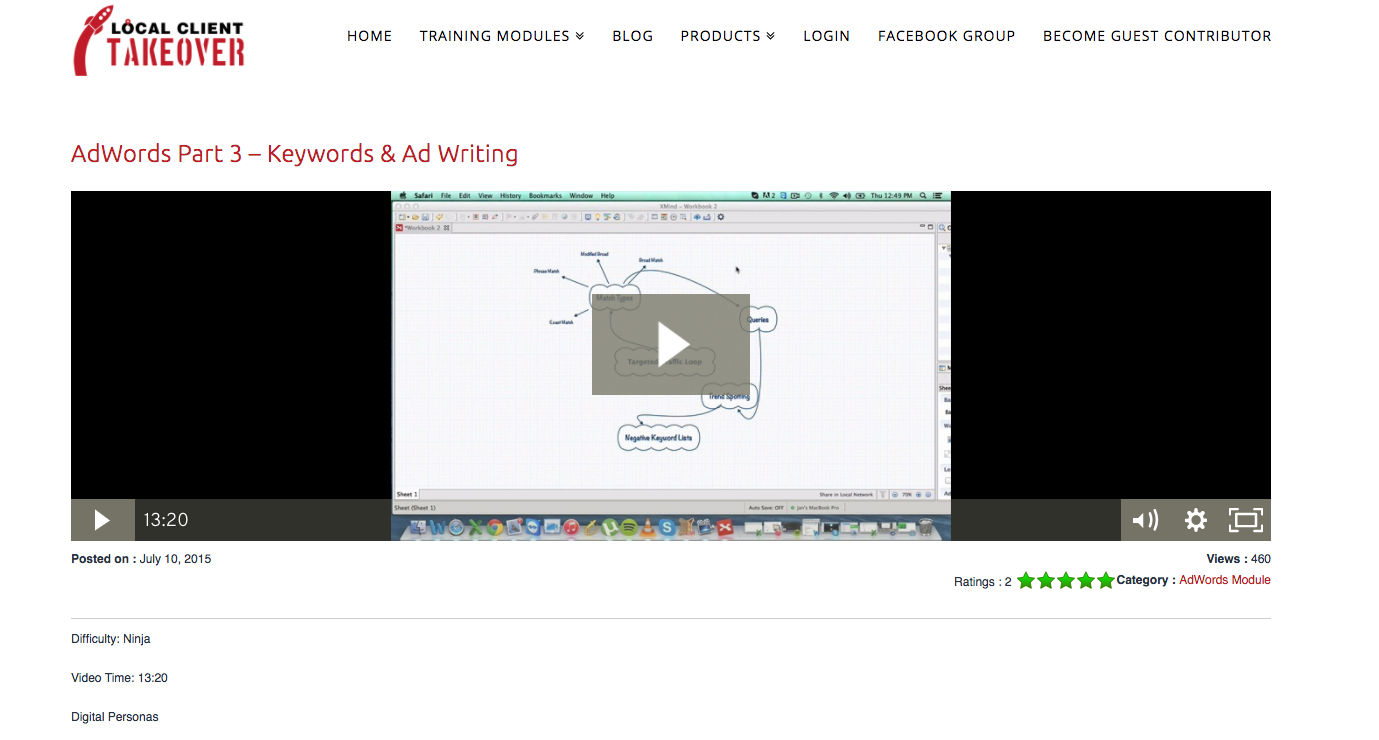The height and width of the screenshot is (740, 1379).
Task: Open the AdWords Module category link
Action: pyautogui.click(x=1224, y=580)
